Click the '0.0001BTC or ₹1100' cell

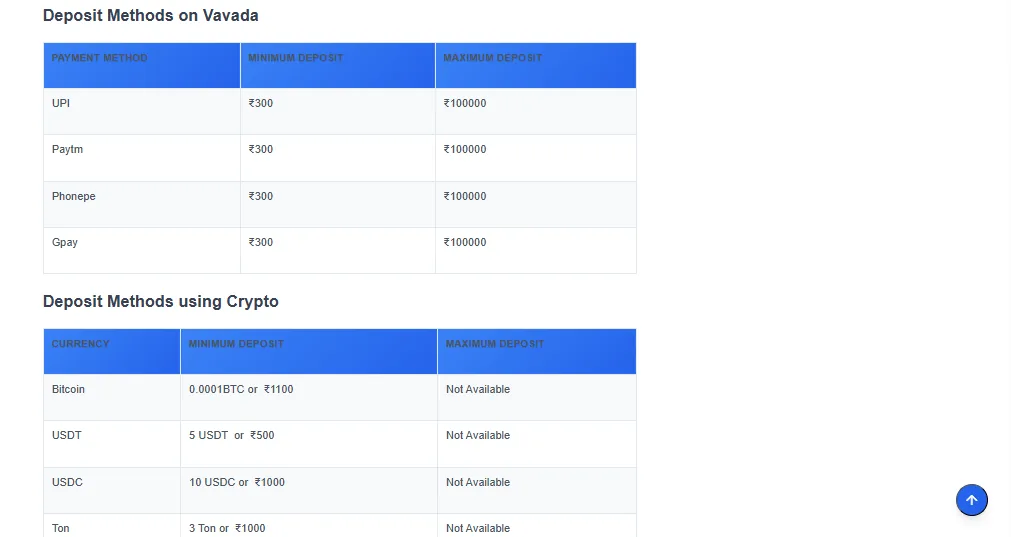pyautogui.click(x=309, y=397)
